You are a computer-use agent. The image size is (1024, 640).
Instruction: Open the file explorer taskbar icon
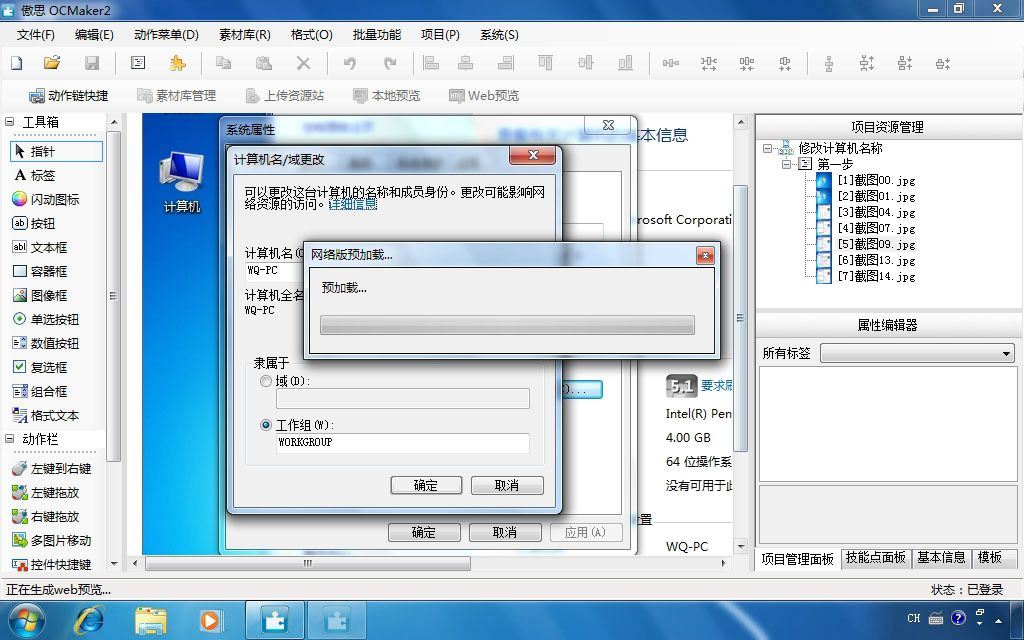click(x=150, y=620)
